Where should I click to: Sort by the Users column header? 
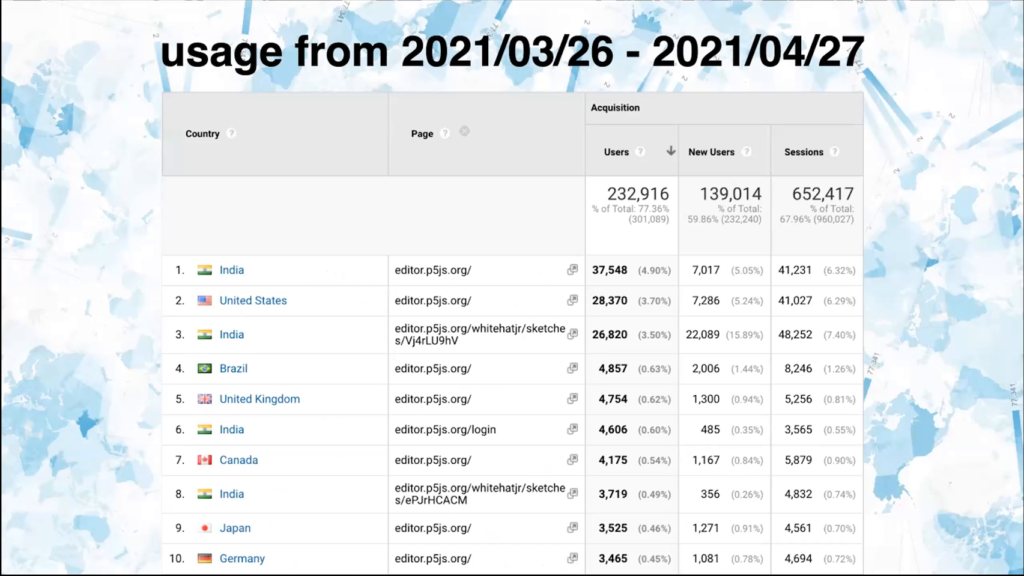pyautogui.click(x=616, y=152)
